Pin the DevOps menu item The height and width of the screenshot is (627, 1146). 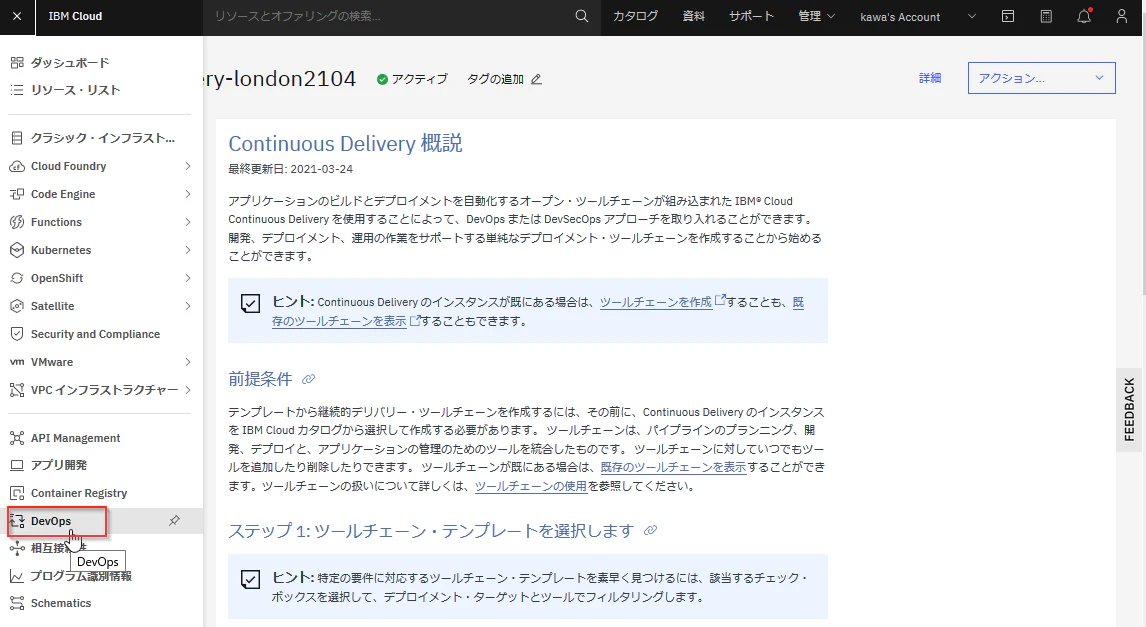click(174, 521)
